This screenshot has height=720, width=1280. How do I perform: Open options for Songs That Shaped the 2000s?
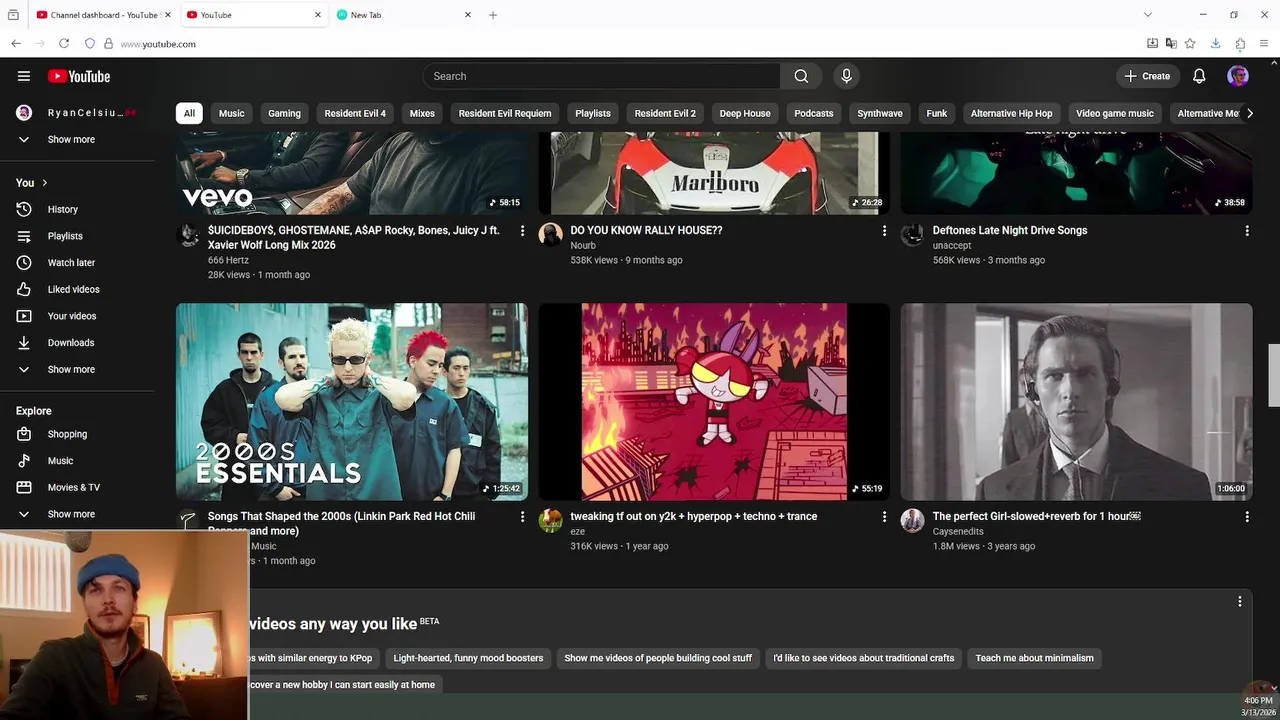tap(522, 517)
